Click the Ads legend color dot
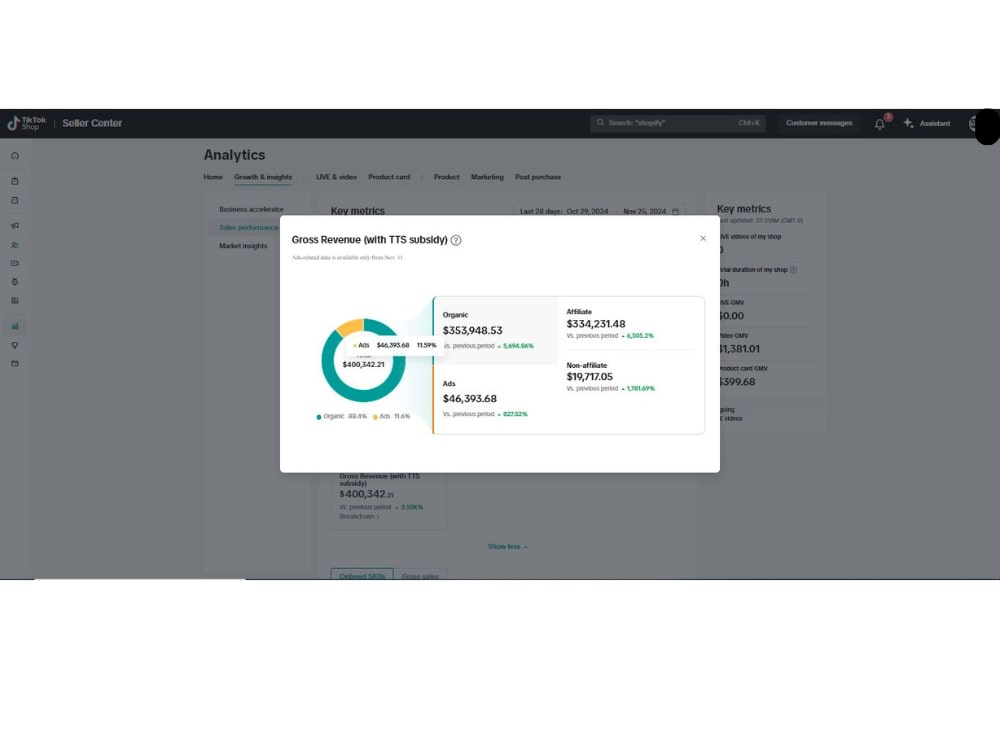This screenshot has width=1000, height=750. coord(375,417)
